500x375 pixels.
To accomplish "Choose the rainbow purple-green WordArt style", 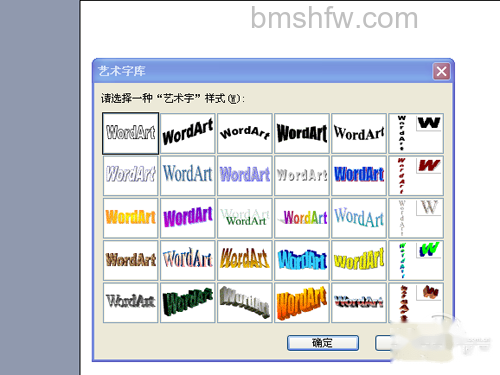I will (x=302, y=218).
